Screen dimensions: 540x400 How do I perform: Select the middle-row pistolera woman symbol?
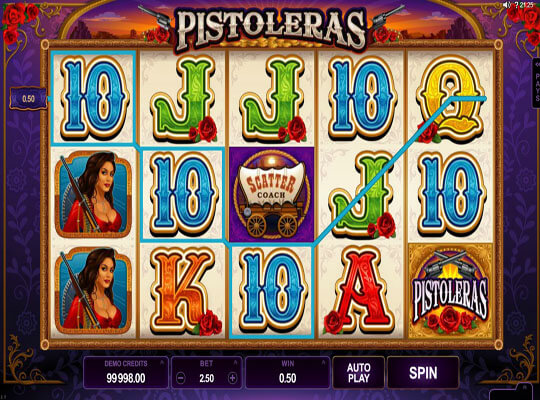pos(93,194)
